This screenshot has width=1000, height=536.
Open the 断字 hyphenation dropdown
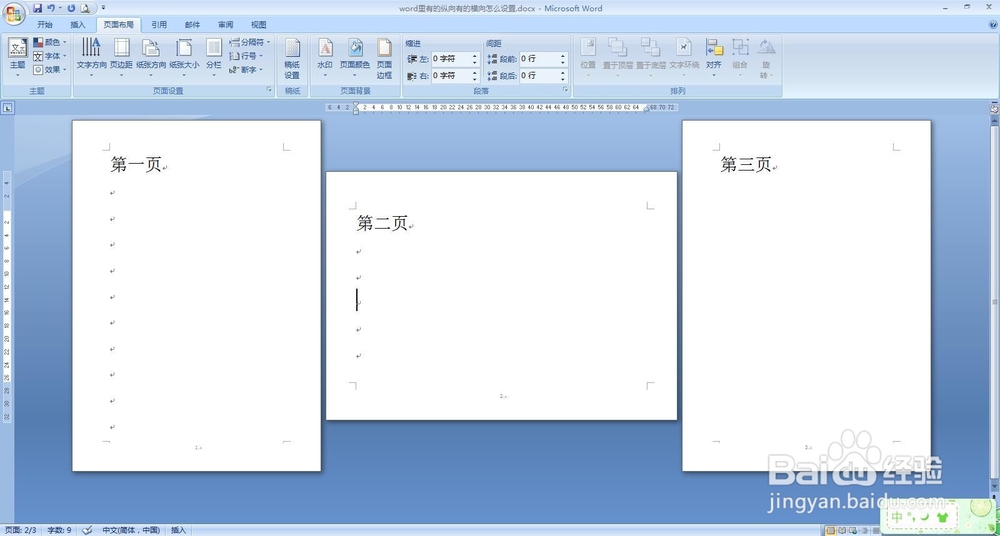(246, 70)
